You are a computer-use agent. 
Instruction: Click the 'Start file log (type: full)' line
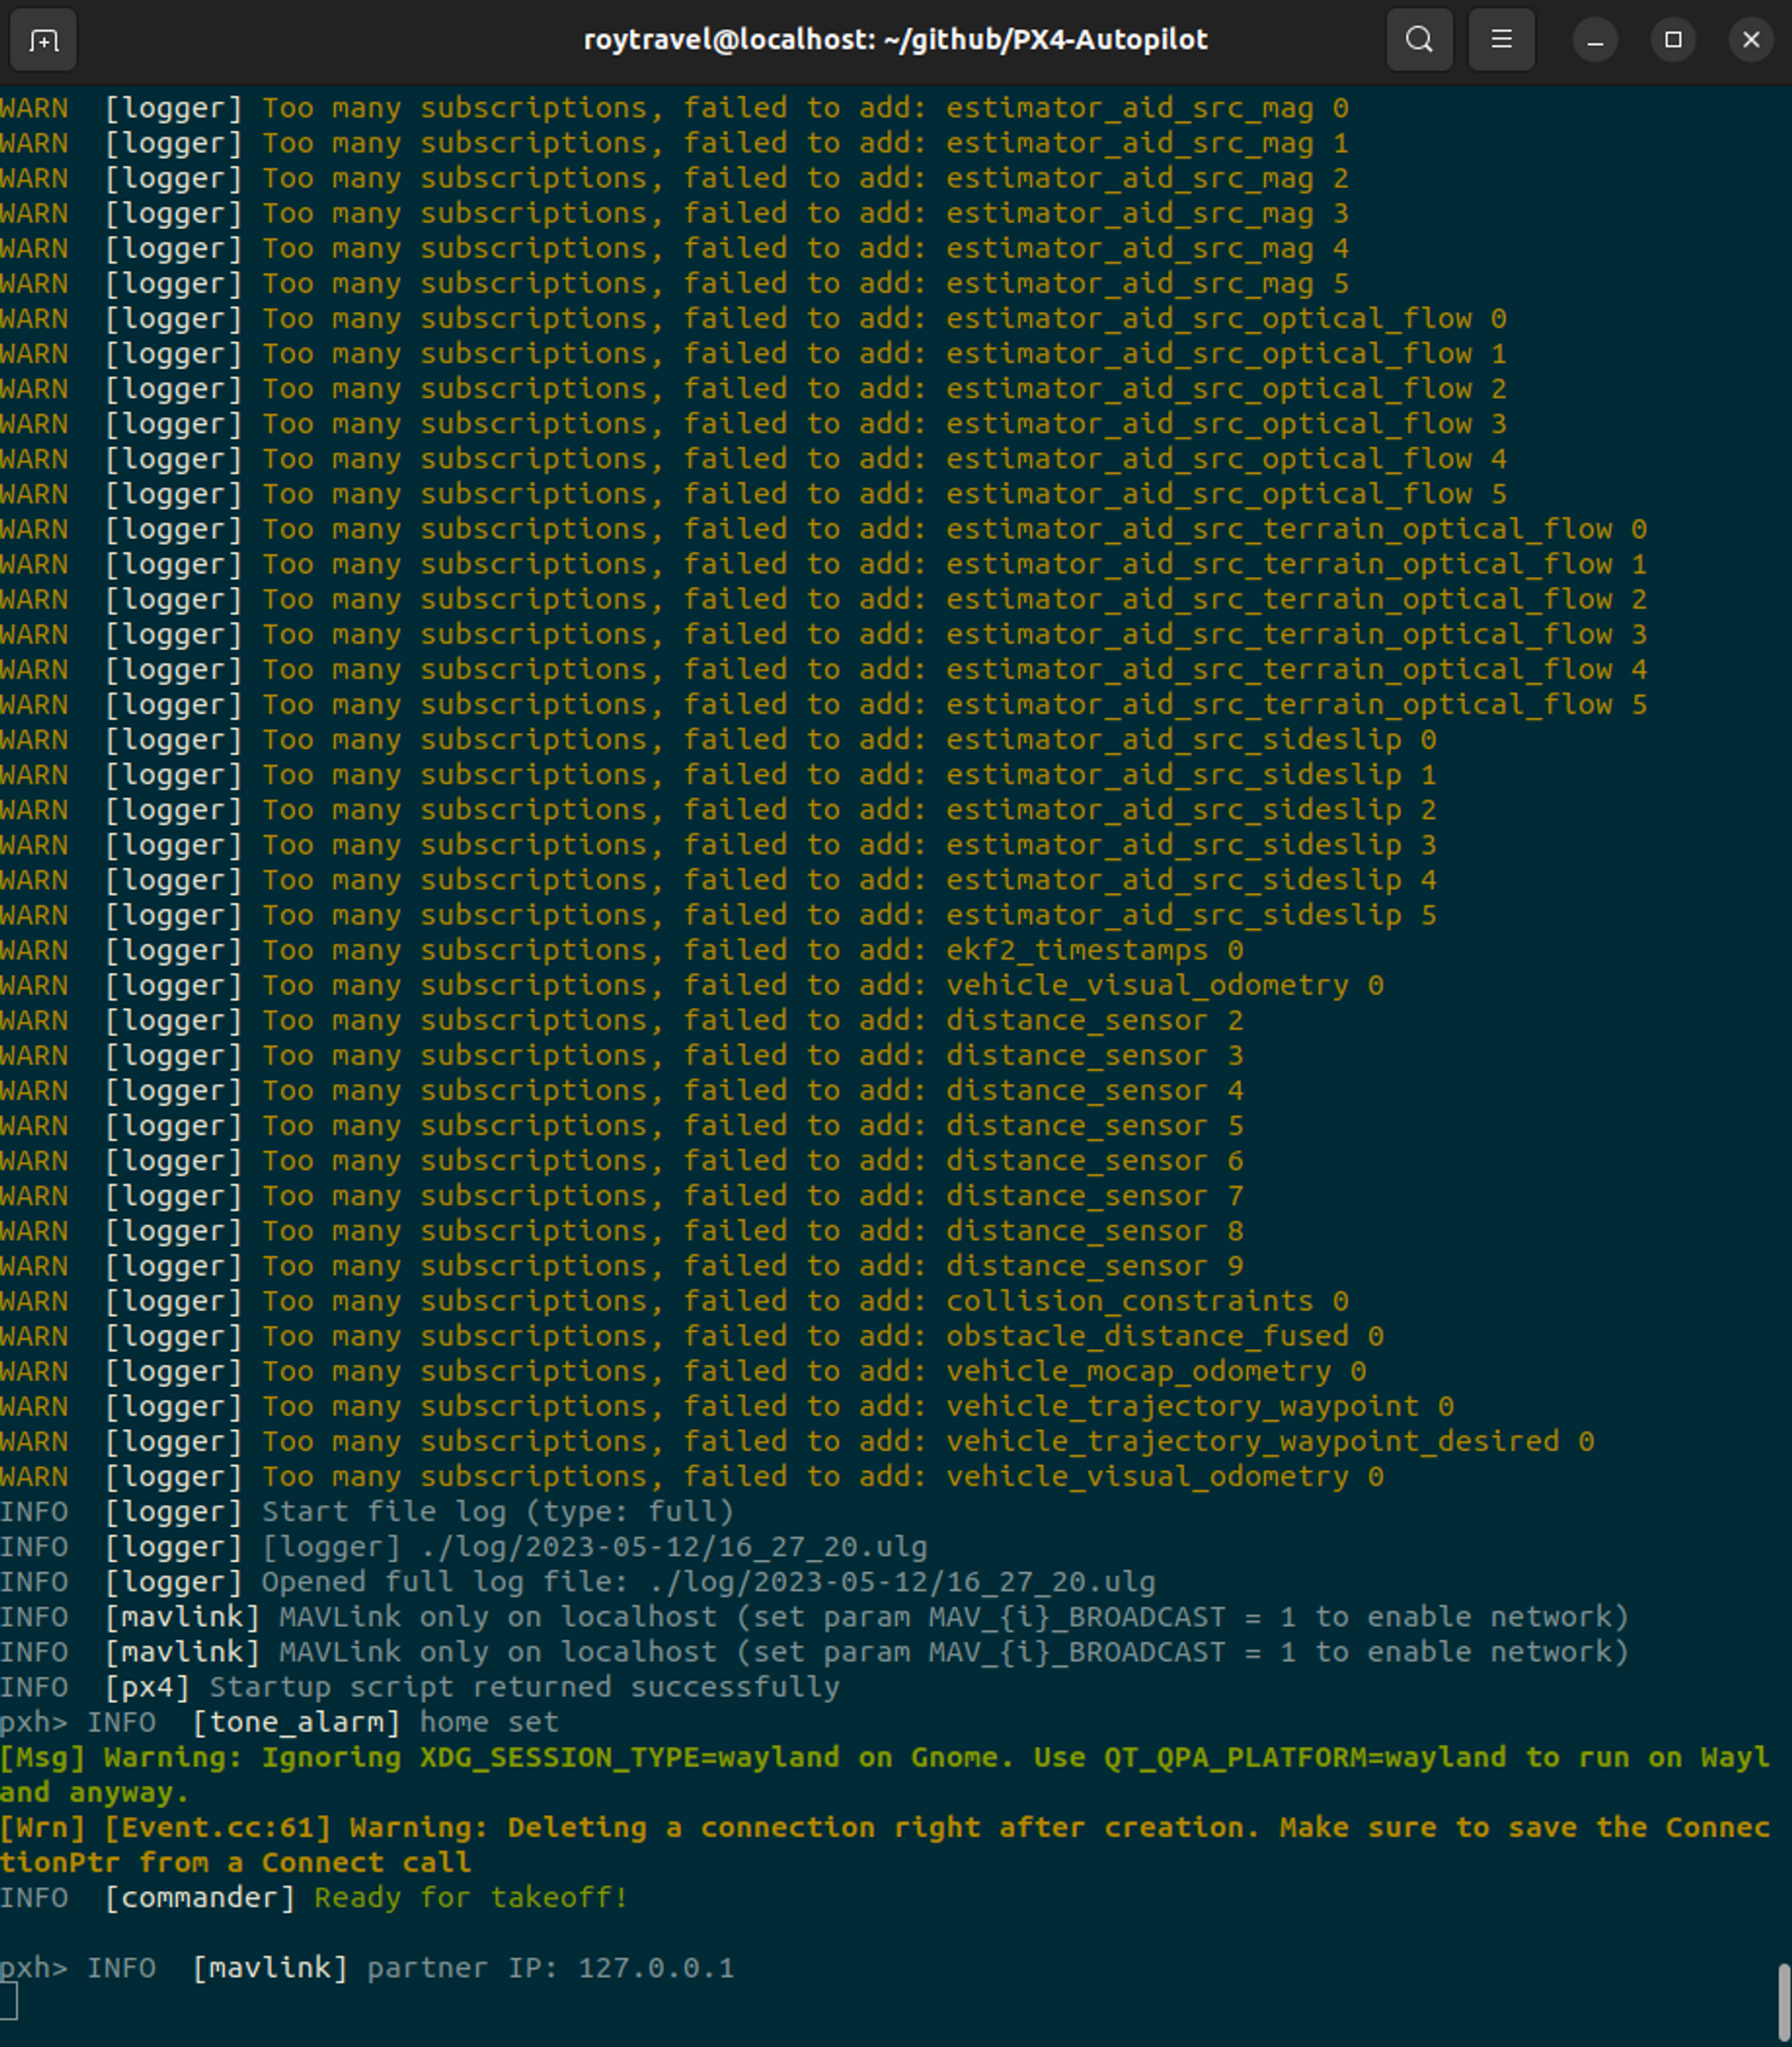[x=497, y=1511]
